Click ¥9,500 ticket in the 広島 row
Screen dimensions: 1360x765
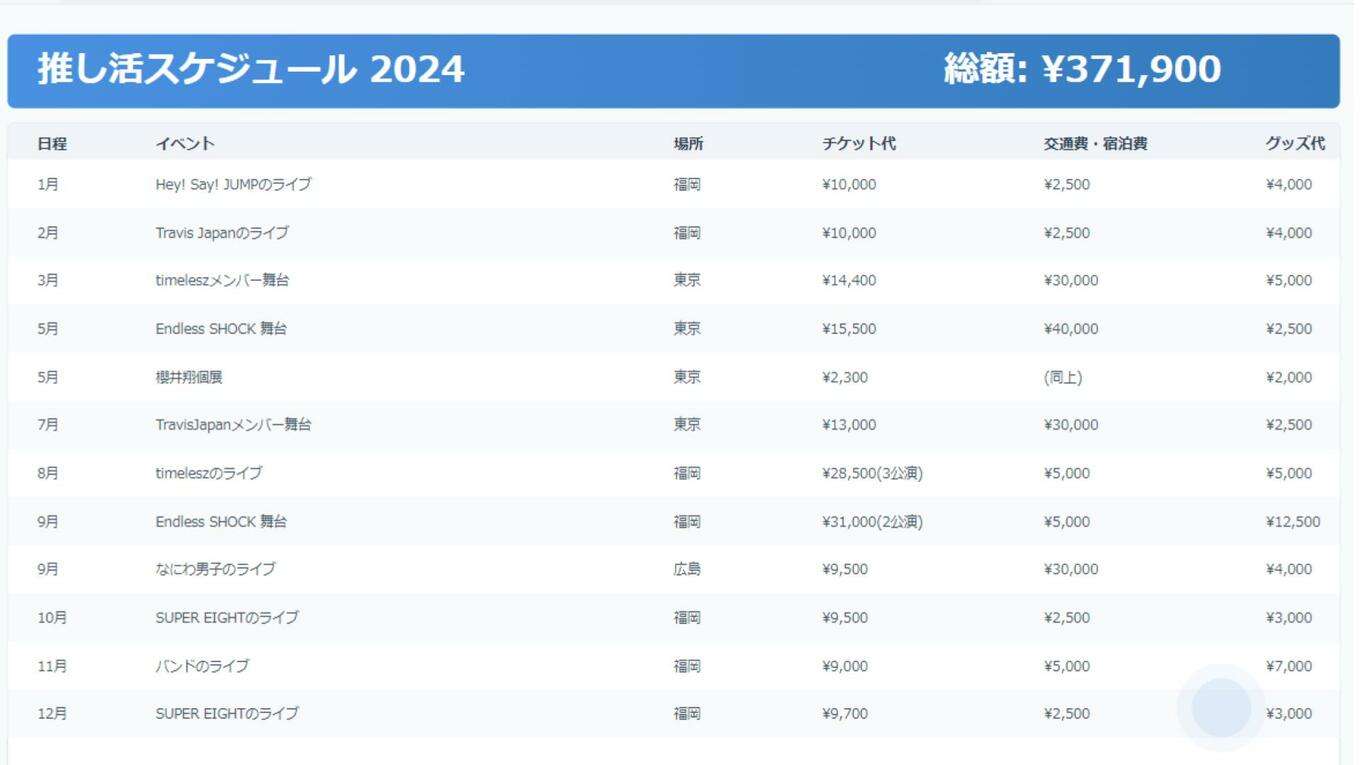pyautogui.click(x=845, y=569)
